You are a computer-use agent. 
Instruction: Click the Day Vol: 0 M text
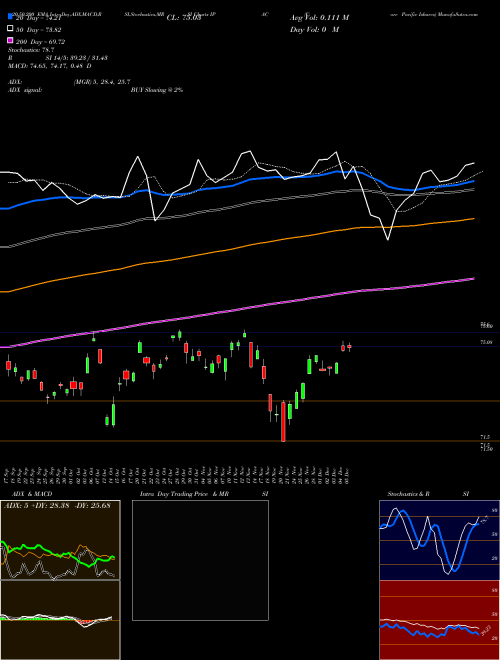tap(314, 29)
